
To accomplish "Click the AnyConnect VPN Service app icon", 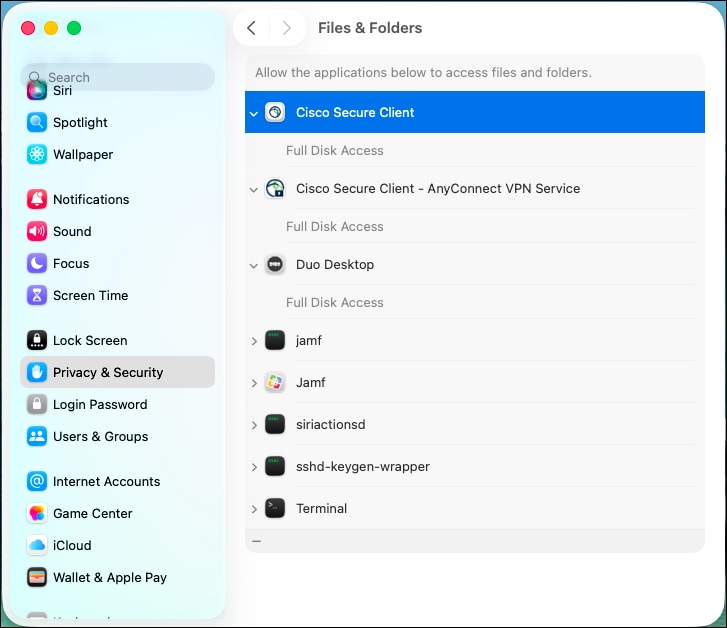I will (275, 188).
